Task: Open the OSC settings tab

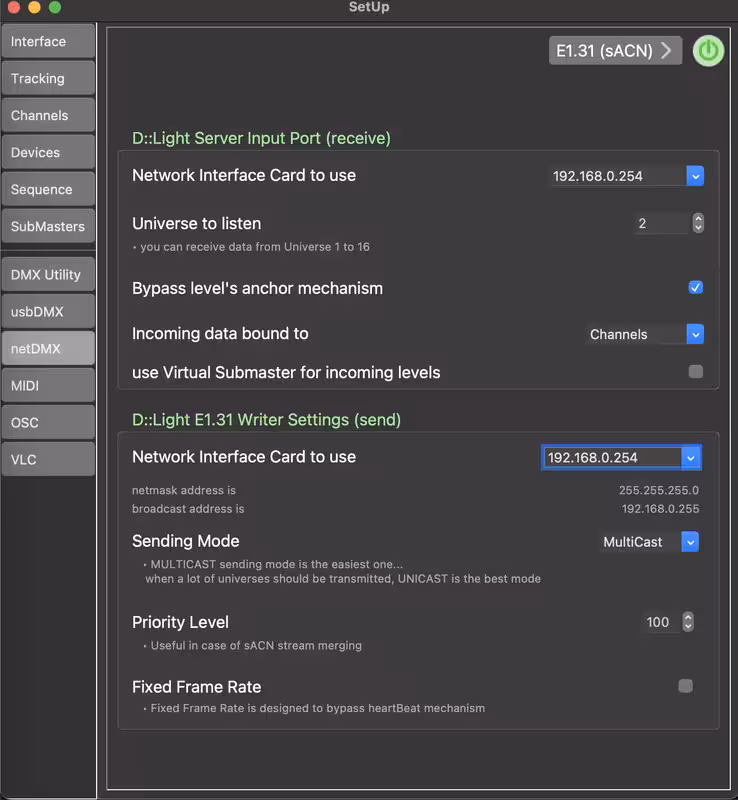Action: (48, 422)
